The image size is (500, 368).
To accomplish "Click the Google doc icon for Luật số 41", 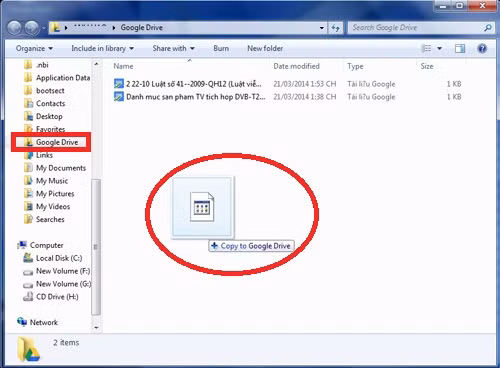I will point(119,84).
